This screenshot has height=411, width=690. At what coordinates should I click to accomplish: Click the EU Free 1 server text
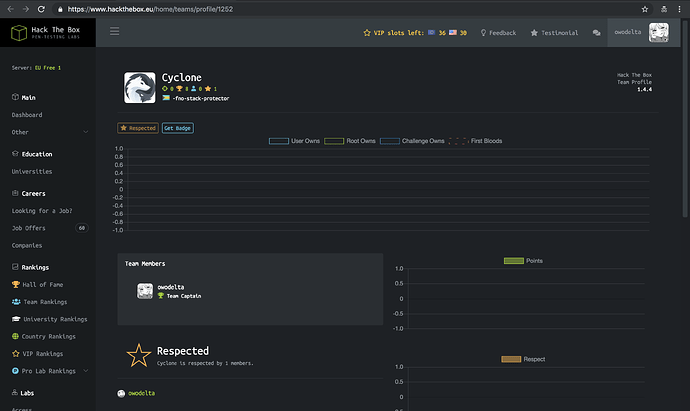pos(48,68)
